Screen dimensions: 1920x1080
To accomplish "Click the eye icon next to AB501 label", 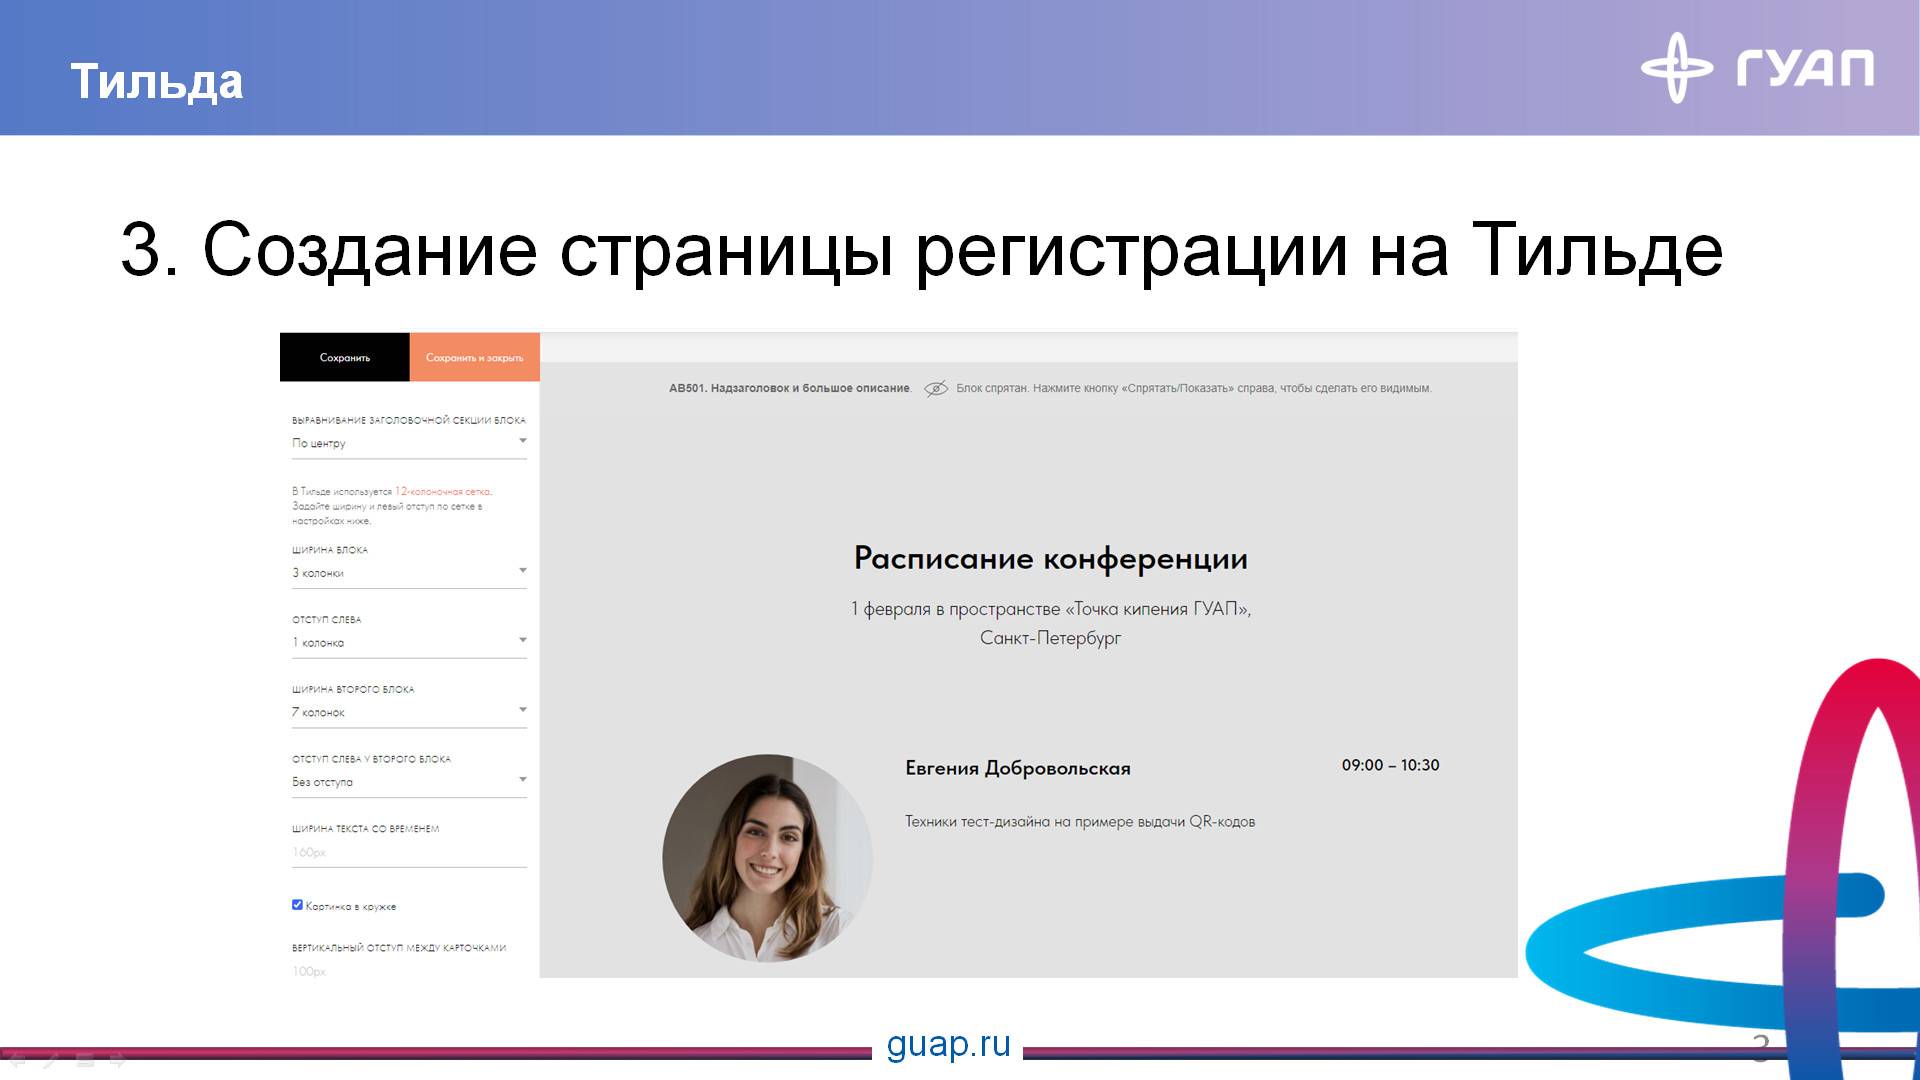I will (x=938, y=388).
